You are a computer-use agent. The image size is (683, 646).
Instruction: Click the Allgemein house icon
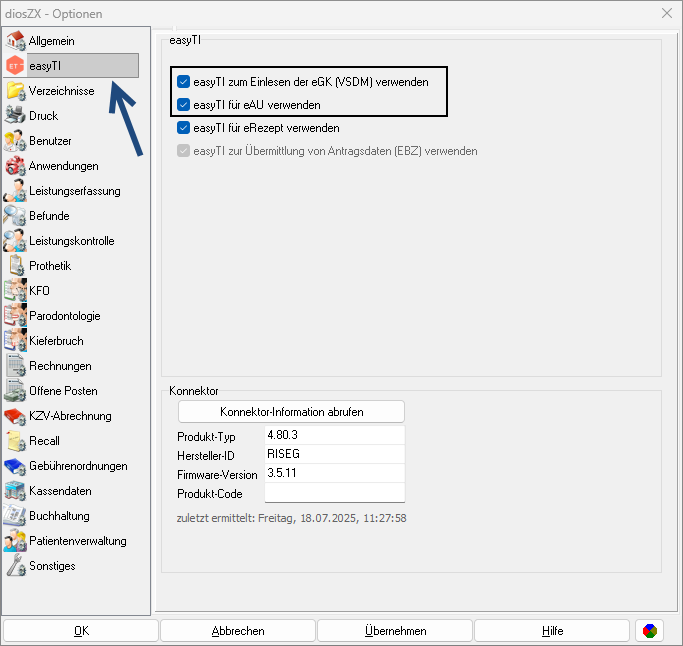click(x=15, y=41)
